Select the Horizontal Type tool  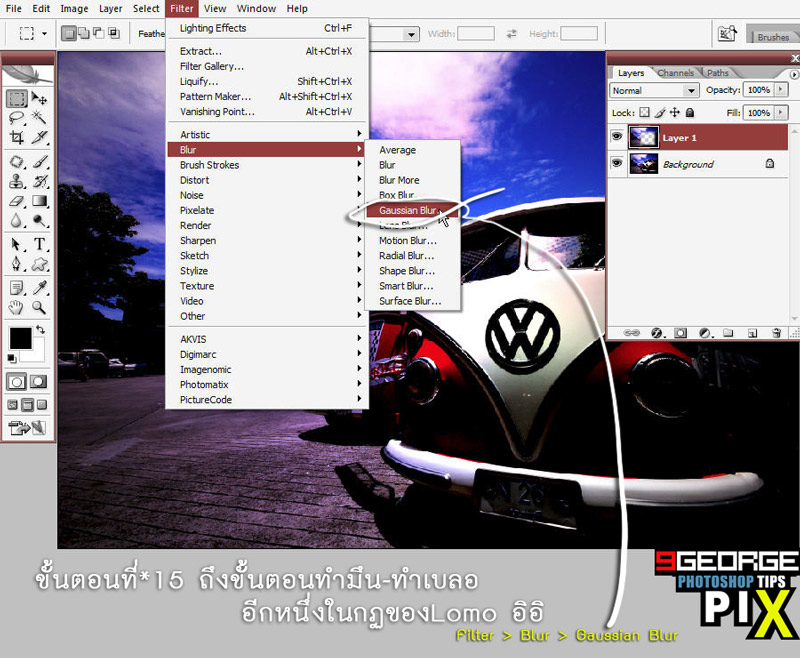[39, 245]
